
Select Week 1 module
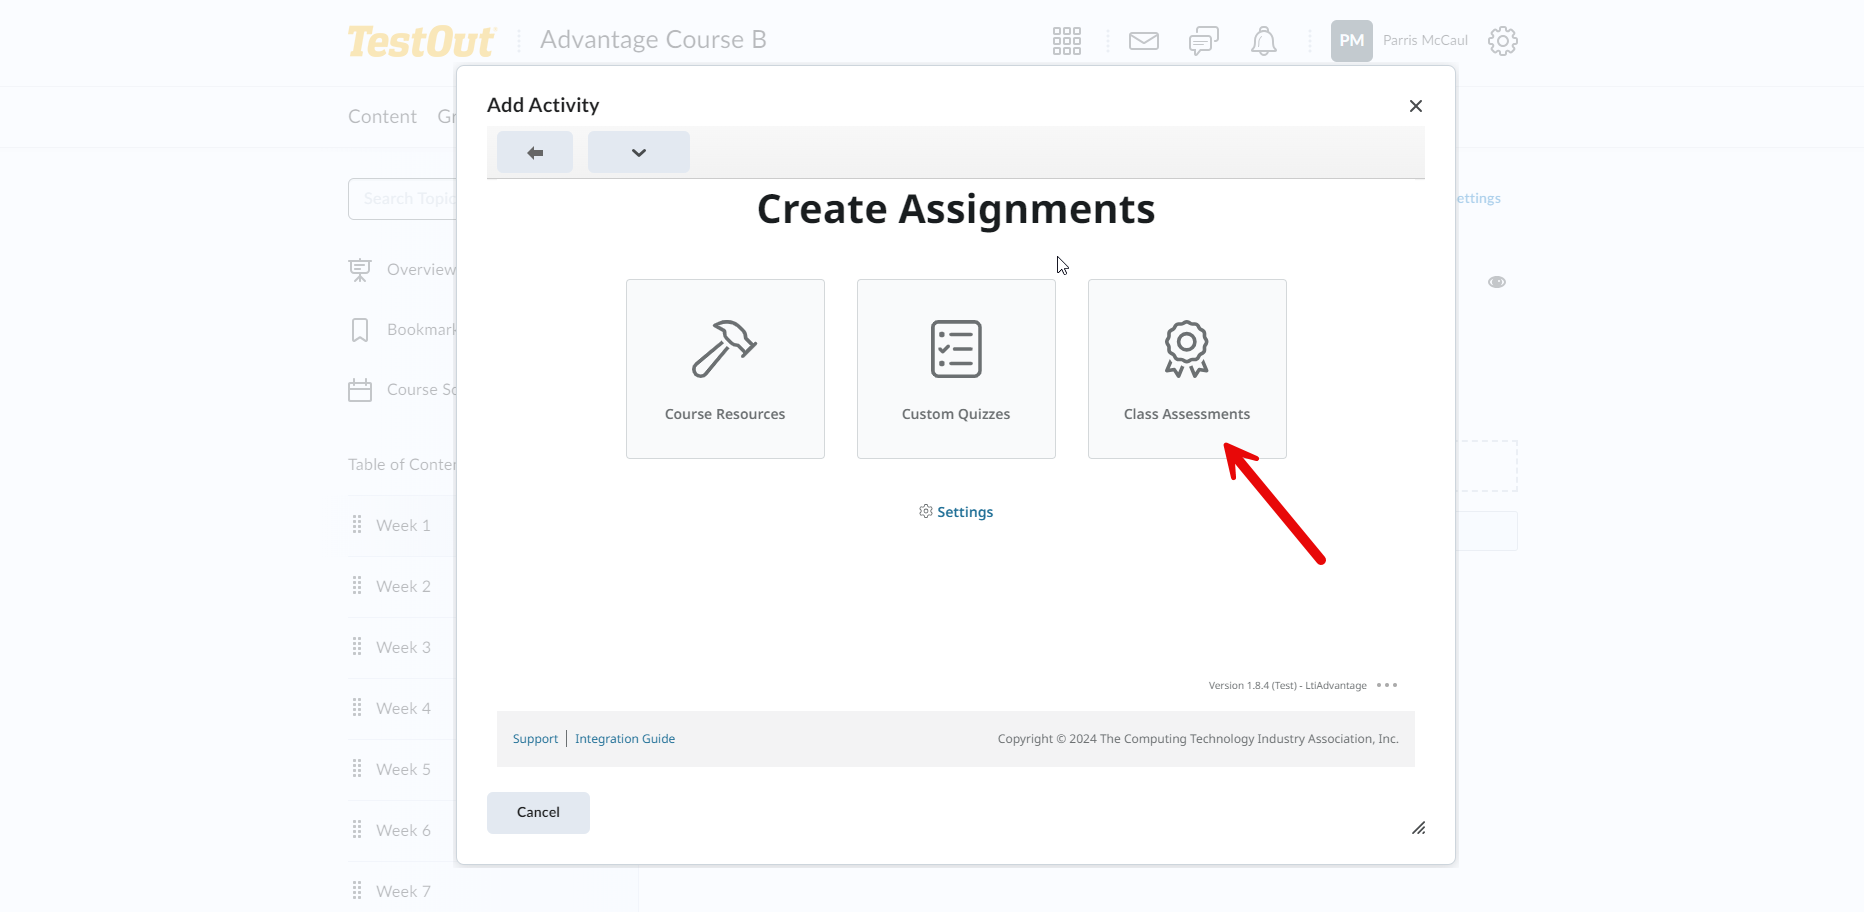point(403,526)
